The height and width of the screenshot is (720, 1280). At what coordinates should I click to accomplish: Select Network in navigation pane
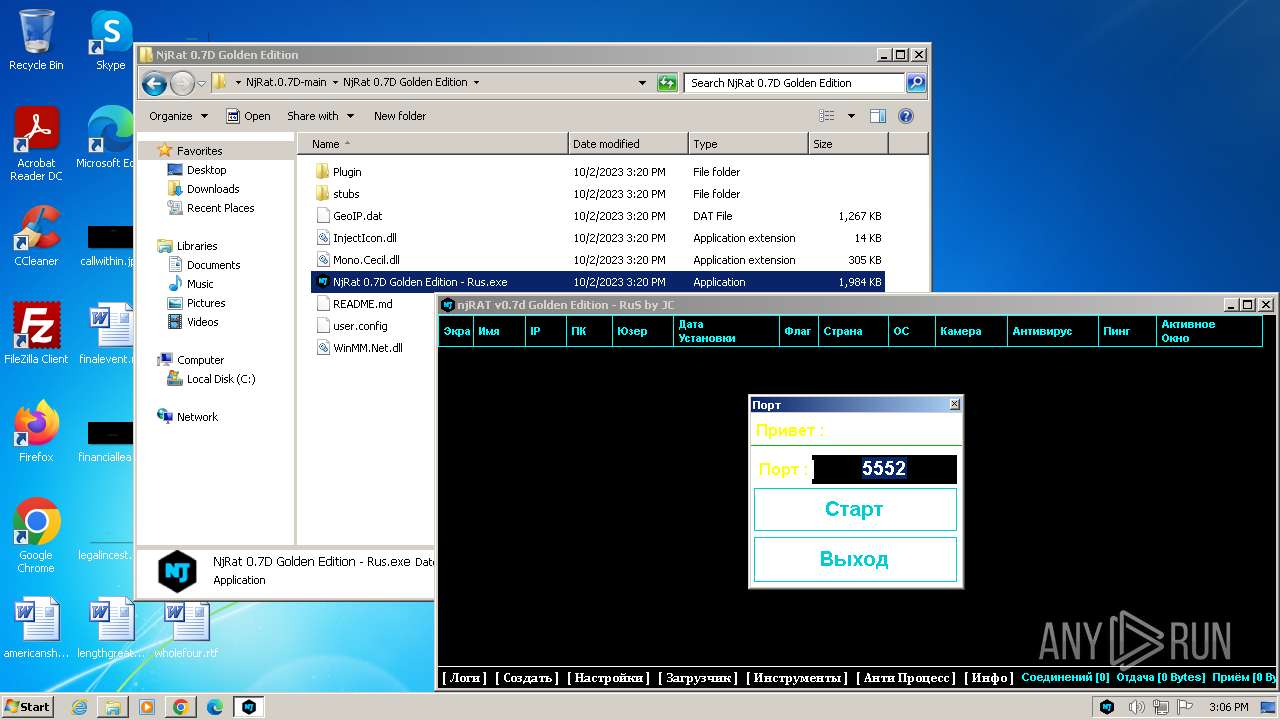tap(197, 417)
